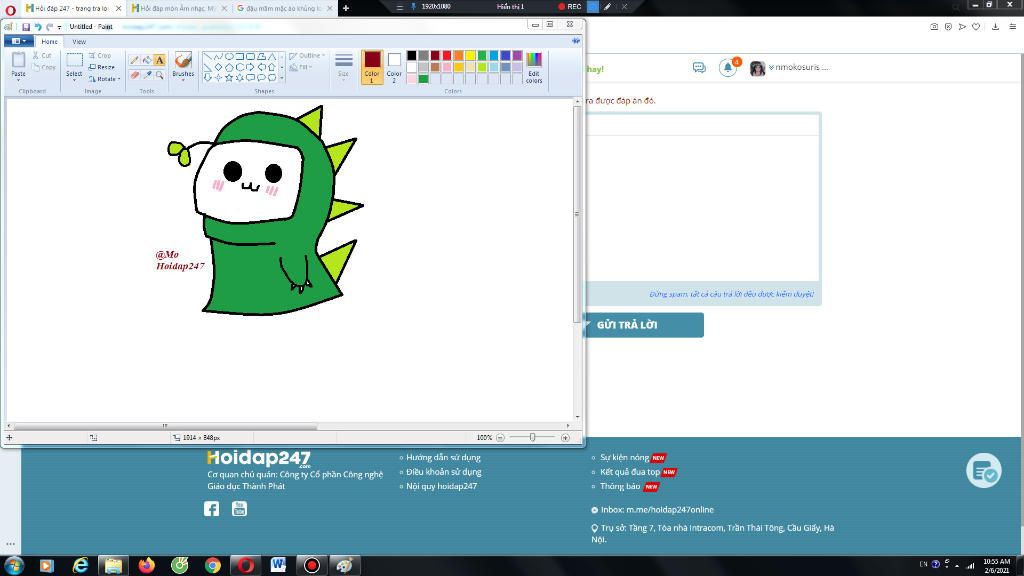Click Zoom out minus button in Paint
This screenshot has width=1024, height=576.
(500, 438)
